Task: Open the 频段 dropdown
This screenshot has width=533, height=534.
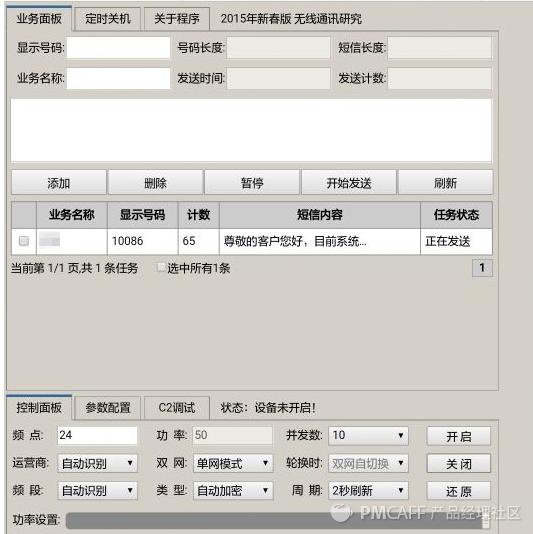Action: 97,491
